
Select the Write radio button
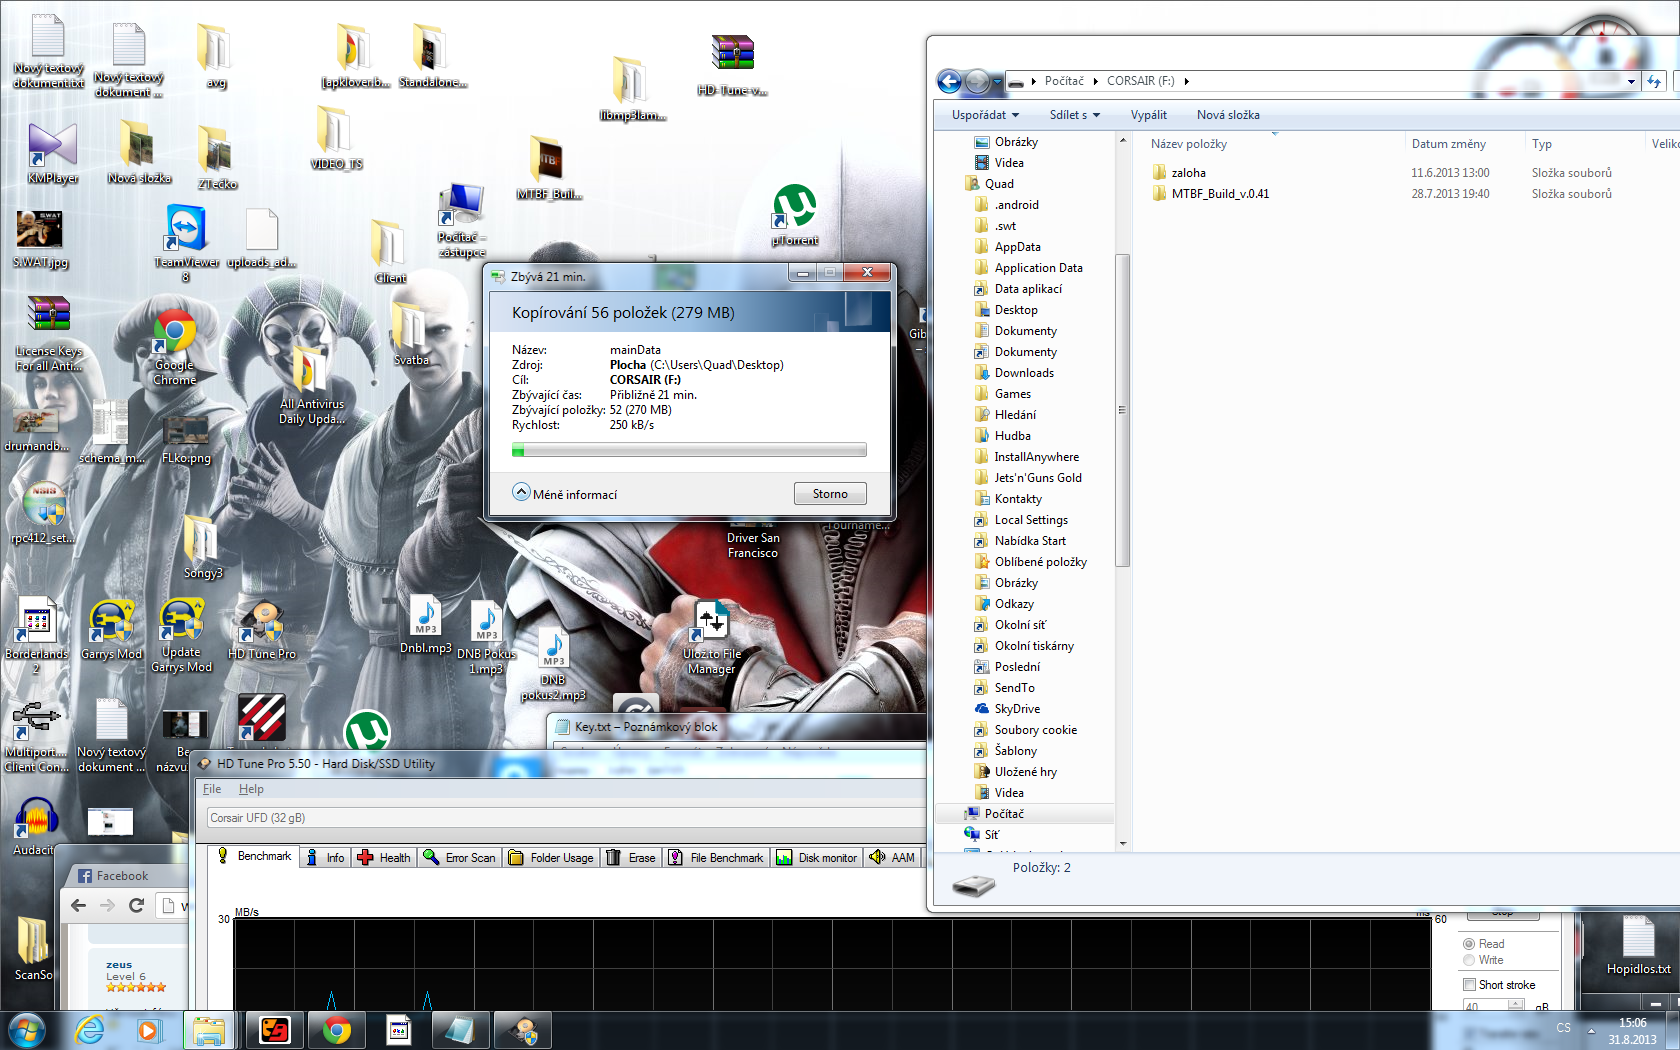tap(1483, 960)
